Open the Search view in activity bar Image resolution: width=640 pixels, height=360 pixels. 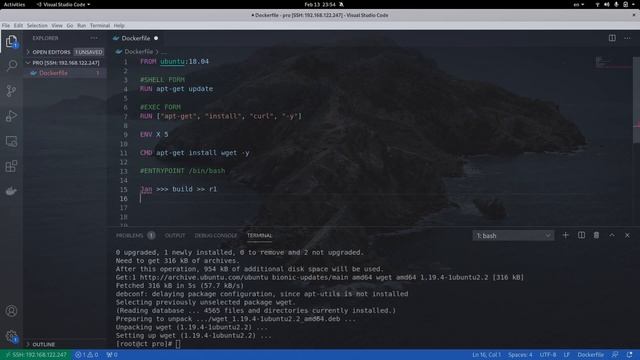(x=11, y=65)
